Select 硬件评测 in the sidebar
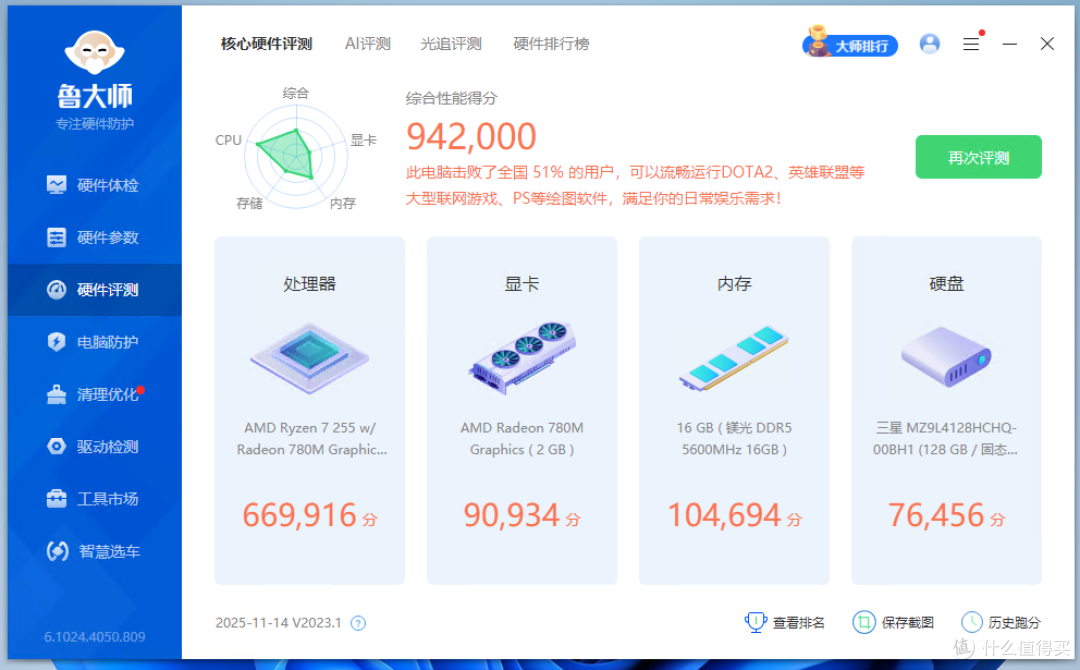 coord(94,290)
